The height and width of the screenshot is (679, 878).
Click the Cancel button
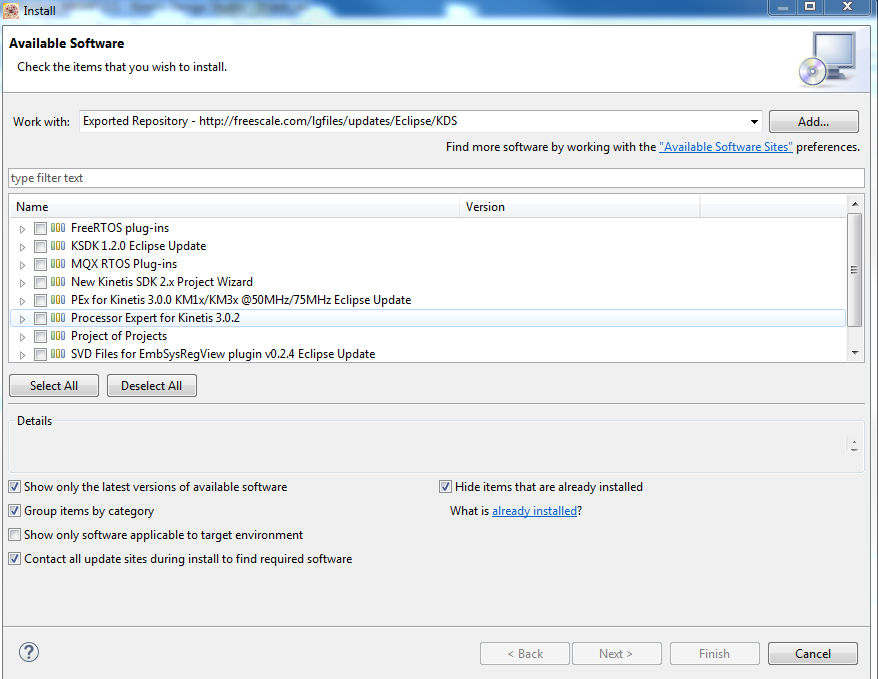coord(812,654)
